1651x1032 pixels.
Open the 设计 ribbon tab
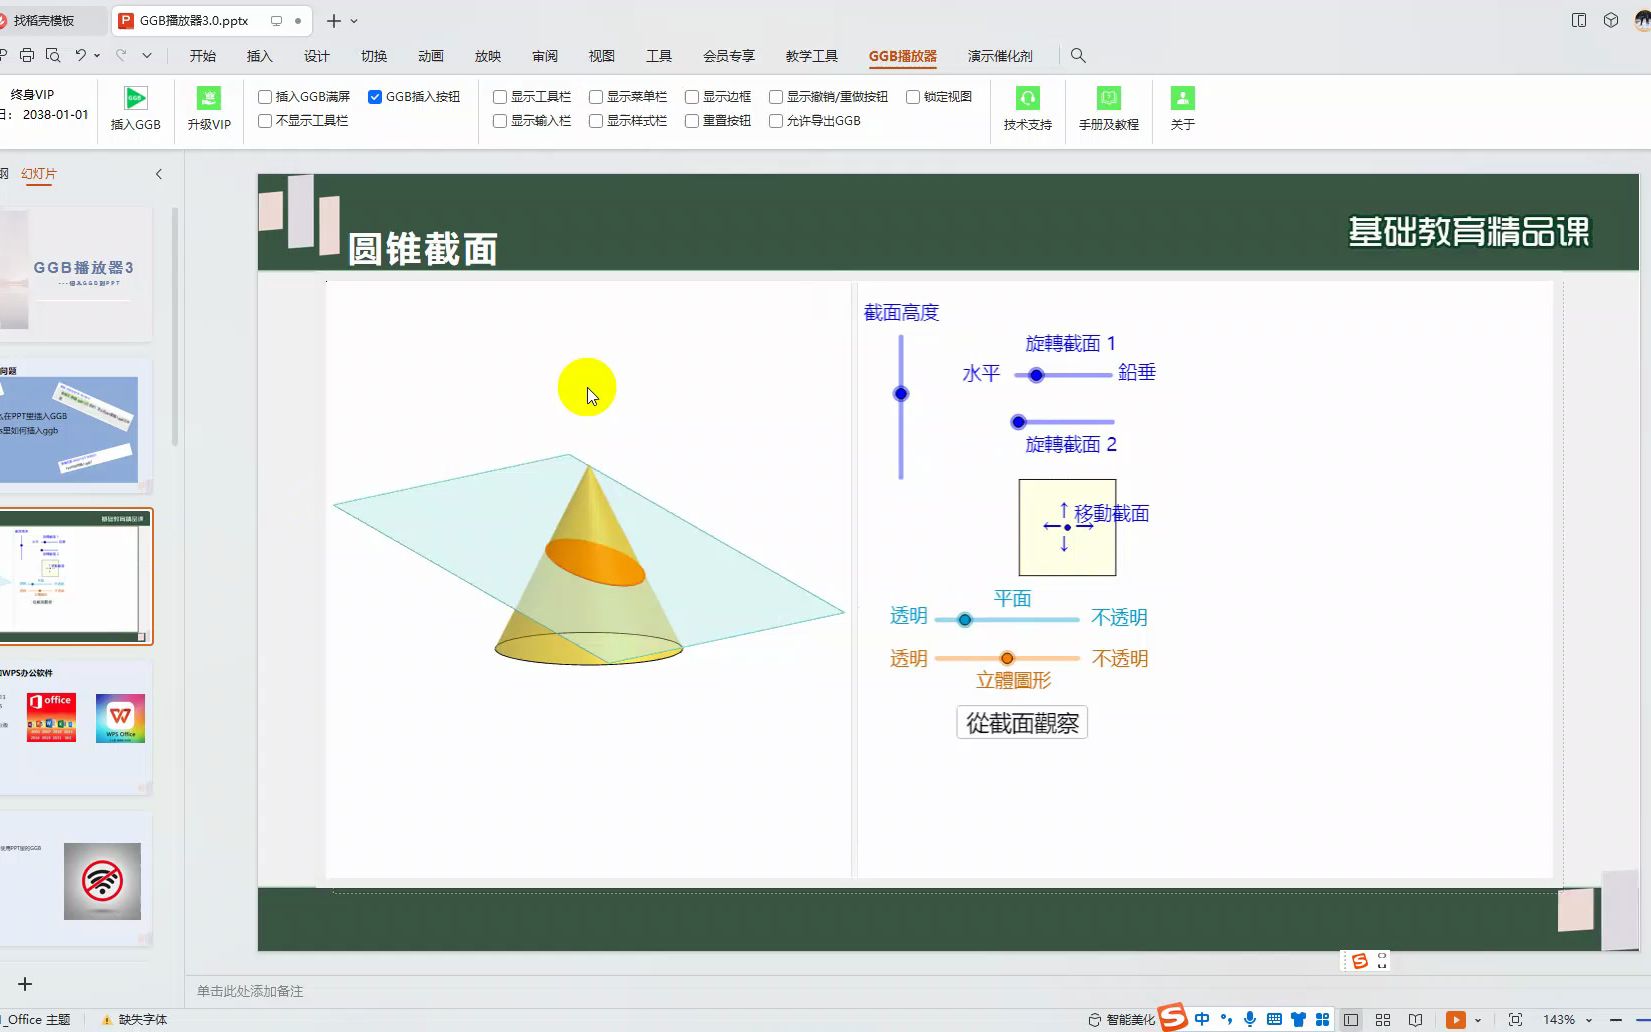(317, 56)
